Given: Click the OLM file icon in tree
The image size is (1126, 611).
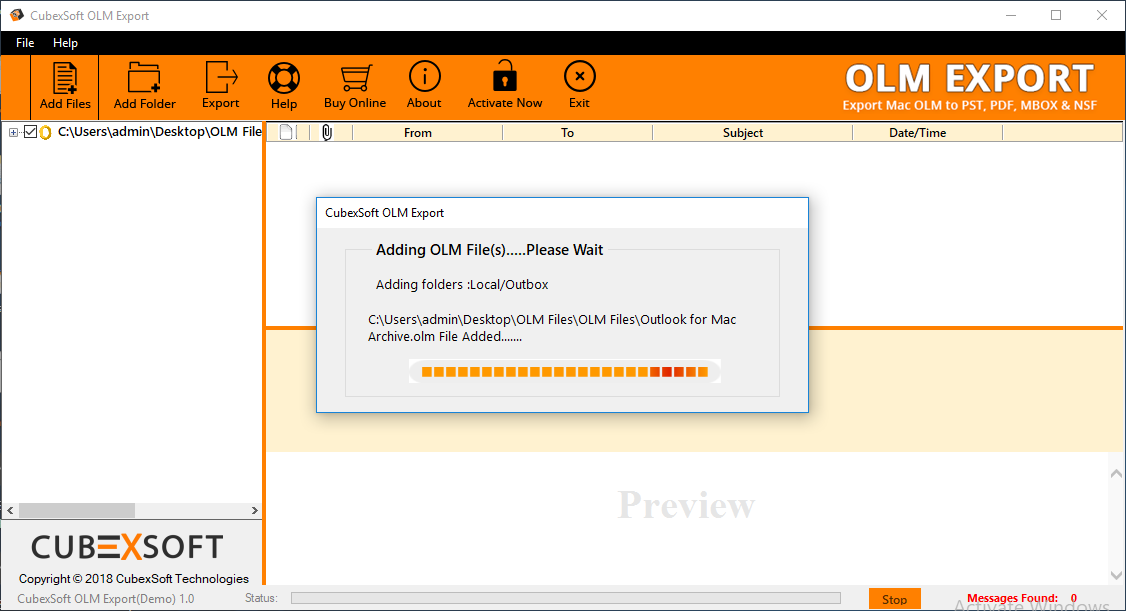Looking at the screenshot, I should pyautogui.click(x=46, y=132).
